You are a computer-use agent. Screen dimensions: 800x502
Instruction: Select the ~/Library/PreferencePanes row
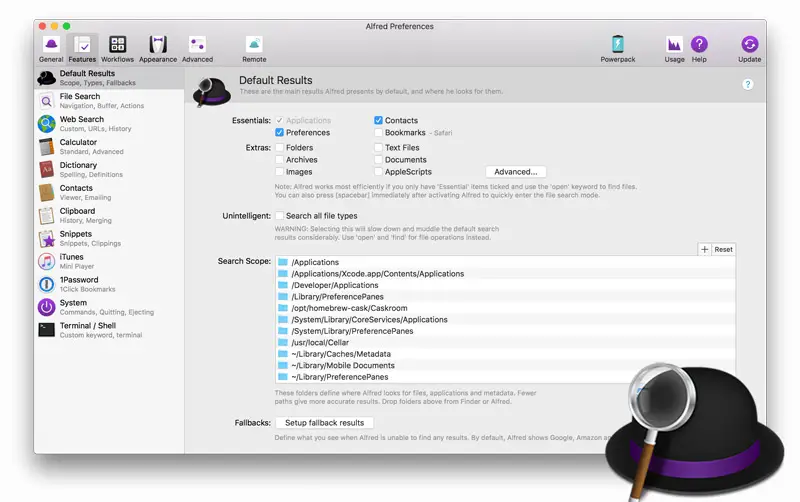pyautogui.click(x=505, y=377)
